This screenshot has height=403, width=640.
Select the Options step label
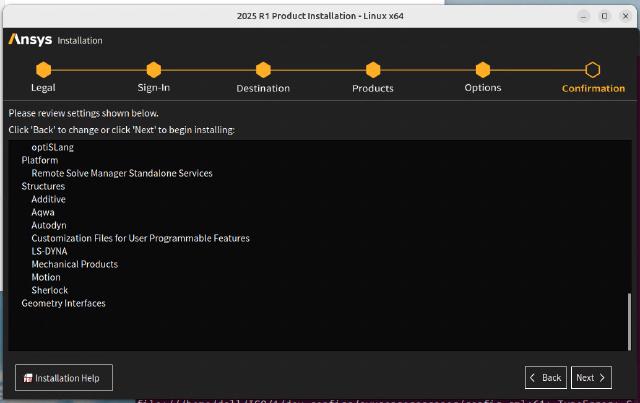[483, 88]
